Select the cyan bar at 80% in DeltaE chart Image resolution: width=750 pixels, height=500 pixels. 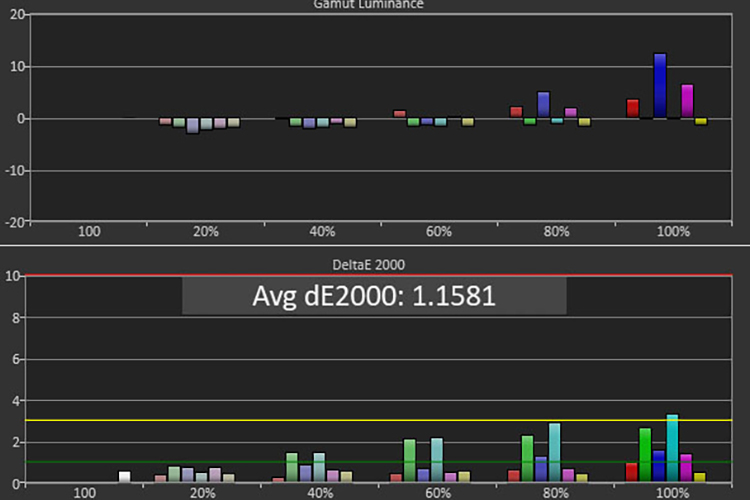pyautogui.click(x=554, y=452)
